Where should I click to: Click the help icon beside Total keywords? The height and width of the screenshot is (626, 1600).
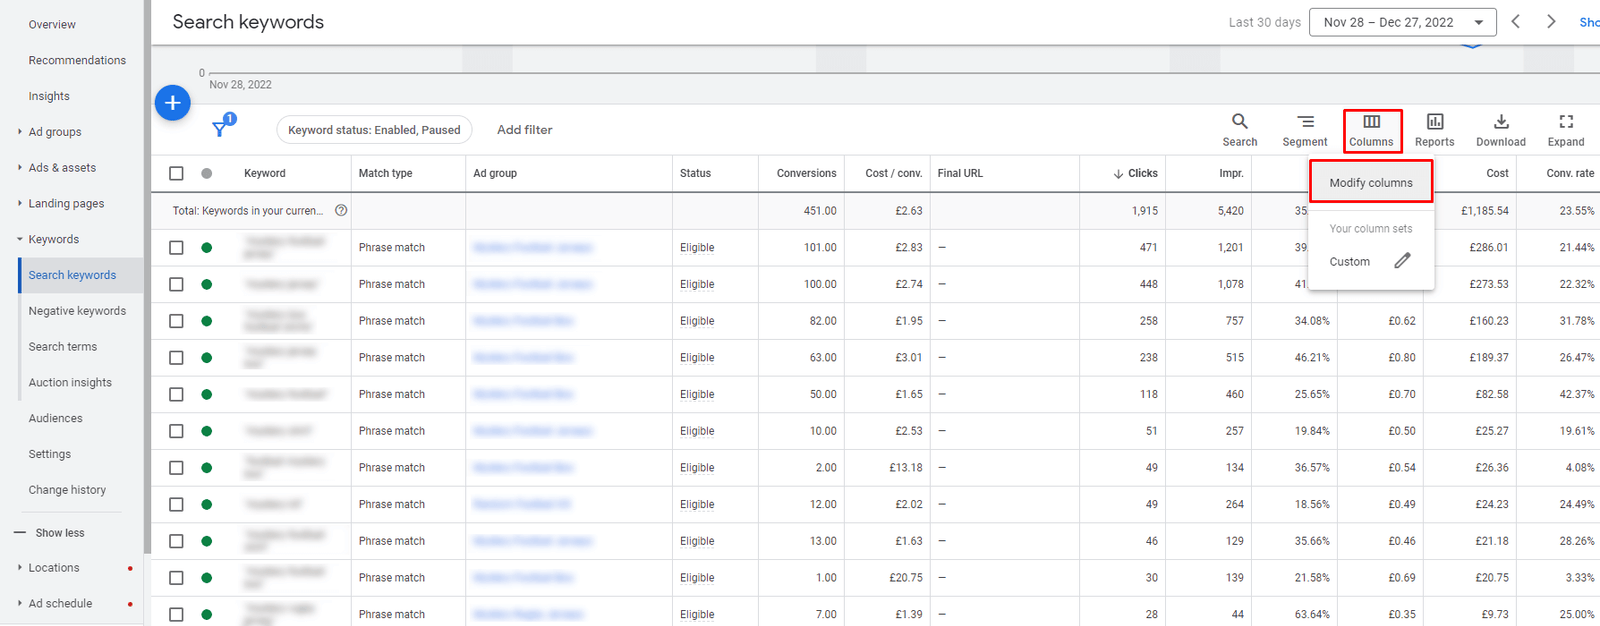point(341,211)
